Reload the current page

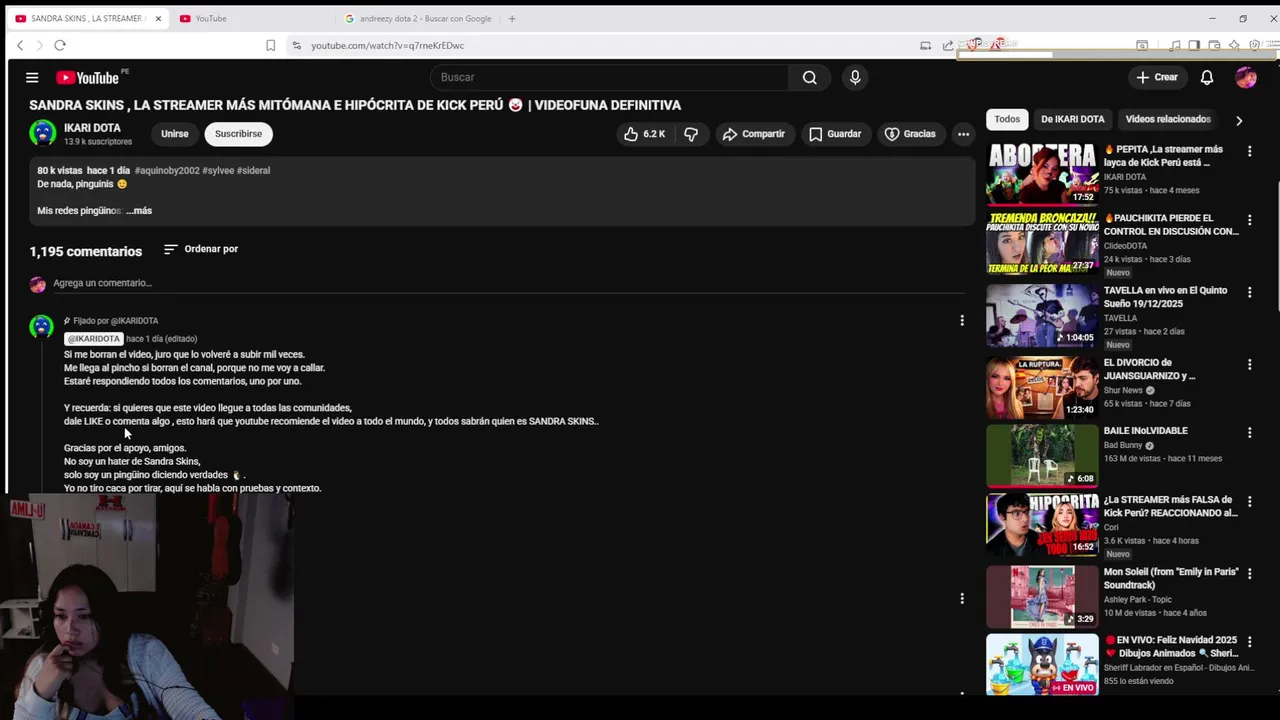click(x=60, y=45)
